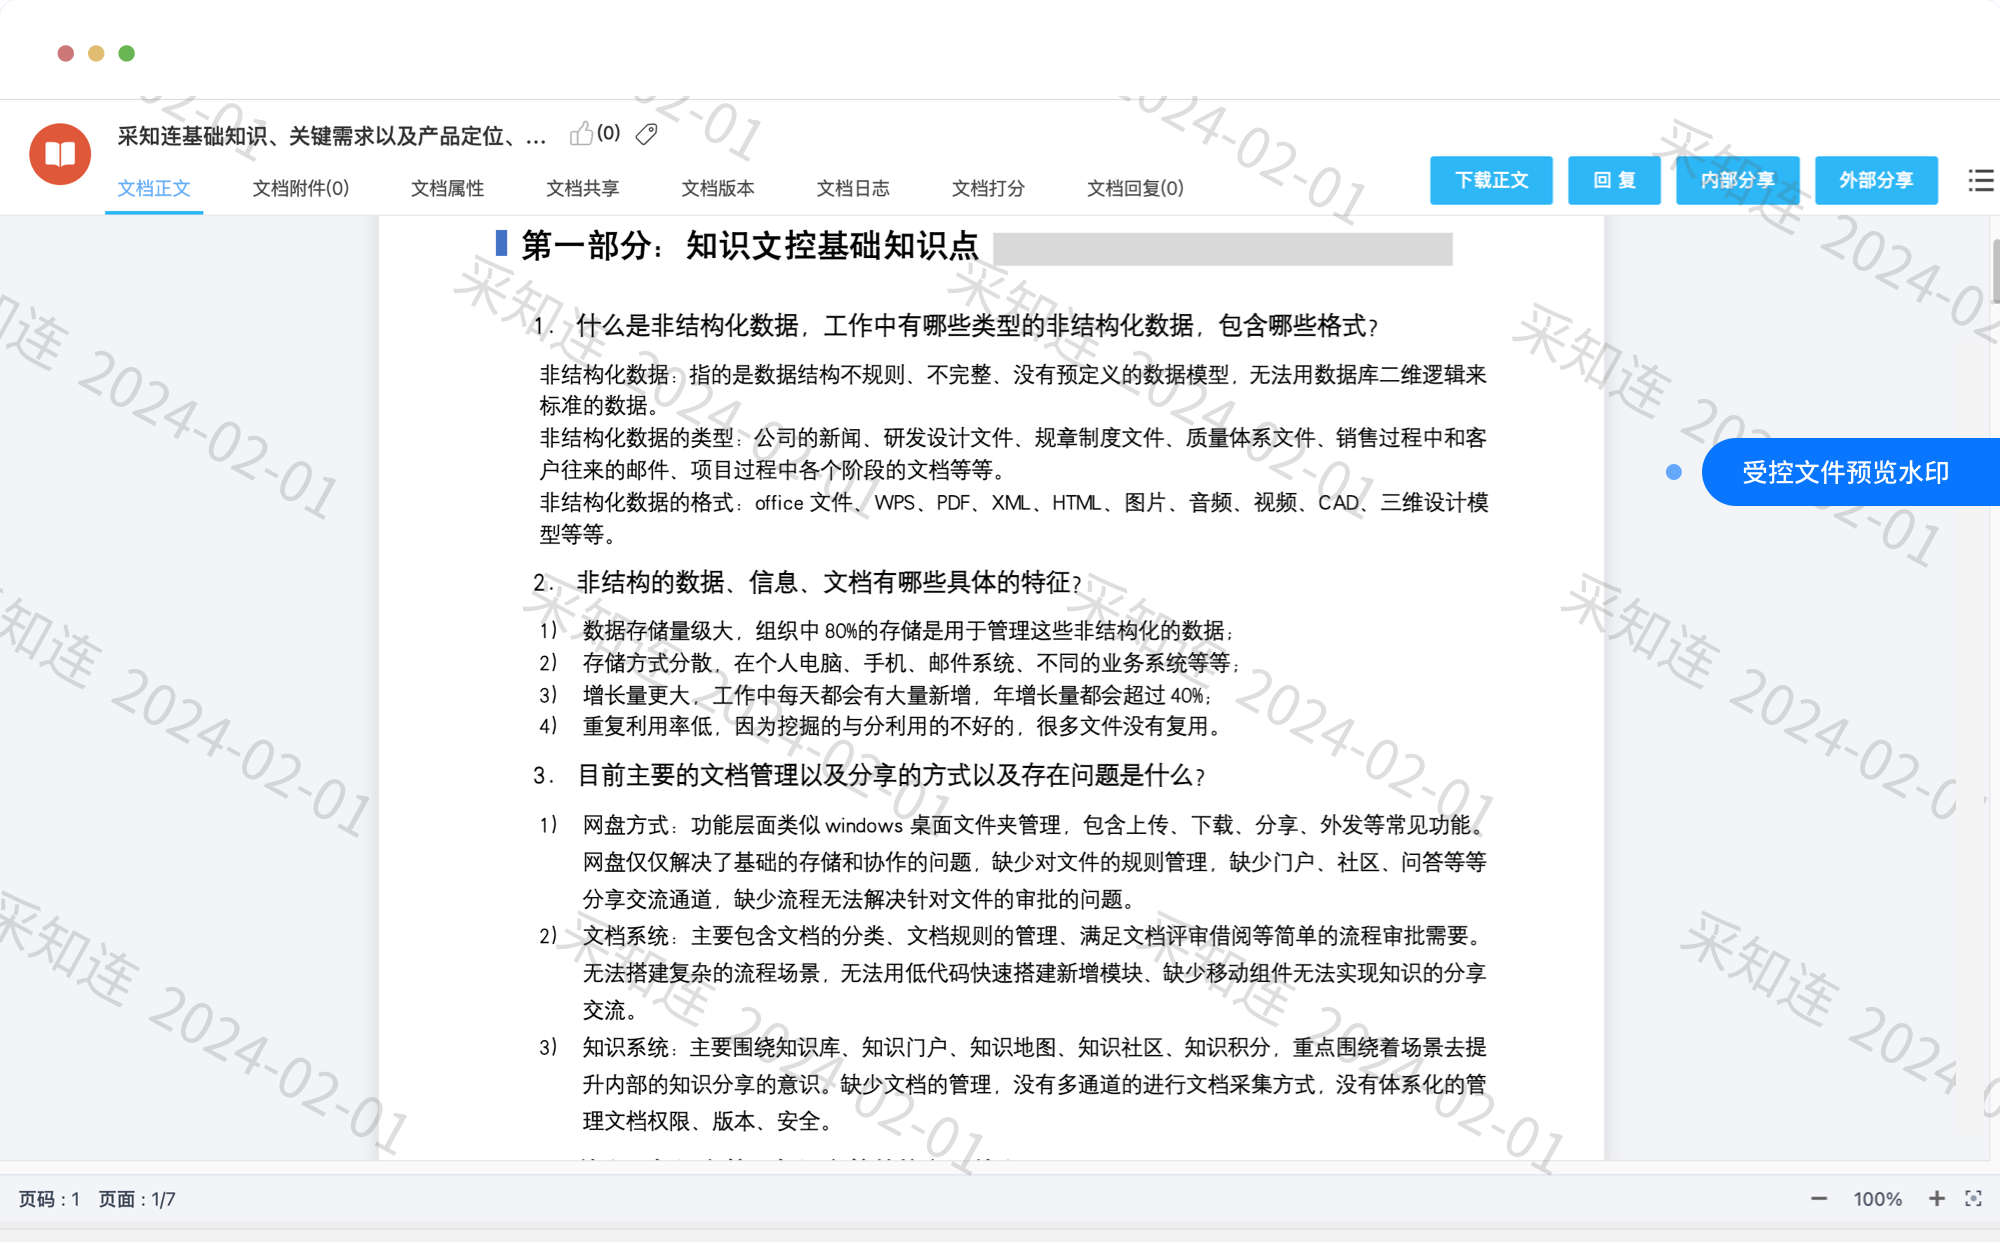Click the tag label icon
The width and height of the screenshot is (2000, 1242).
tap(647, 134)
